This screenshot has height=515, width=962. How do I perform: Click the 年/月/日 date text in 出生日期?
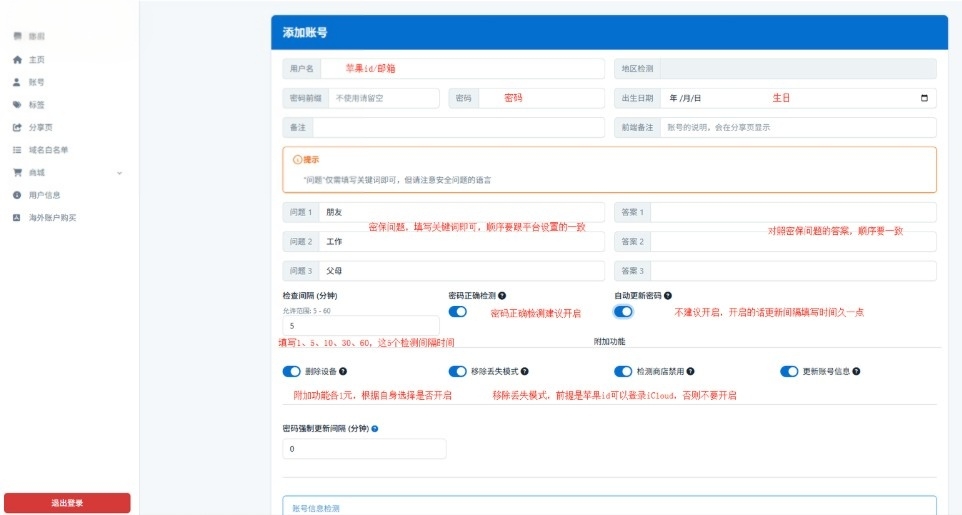(x=685, y=98)
